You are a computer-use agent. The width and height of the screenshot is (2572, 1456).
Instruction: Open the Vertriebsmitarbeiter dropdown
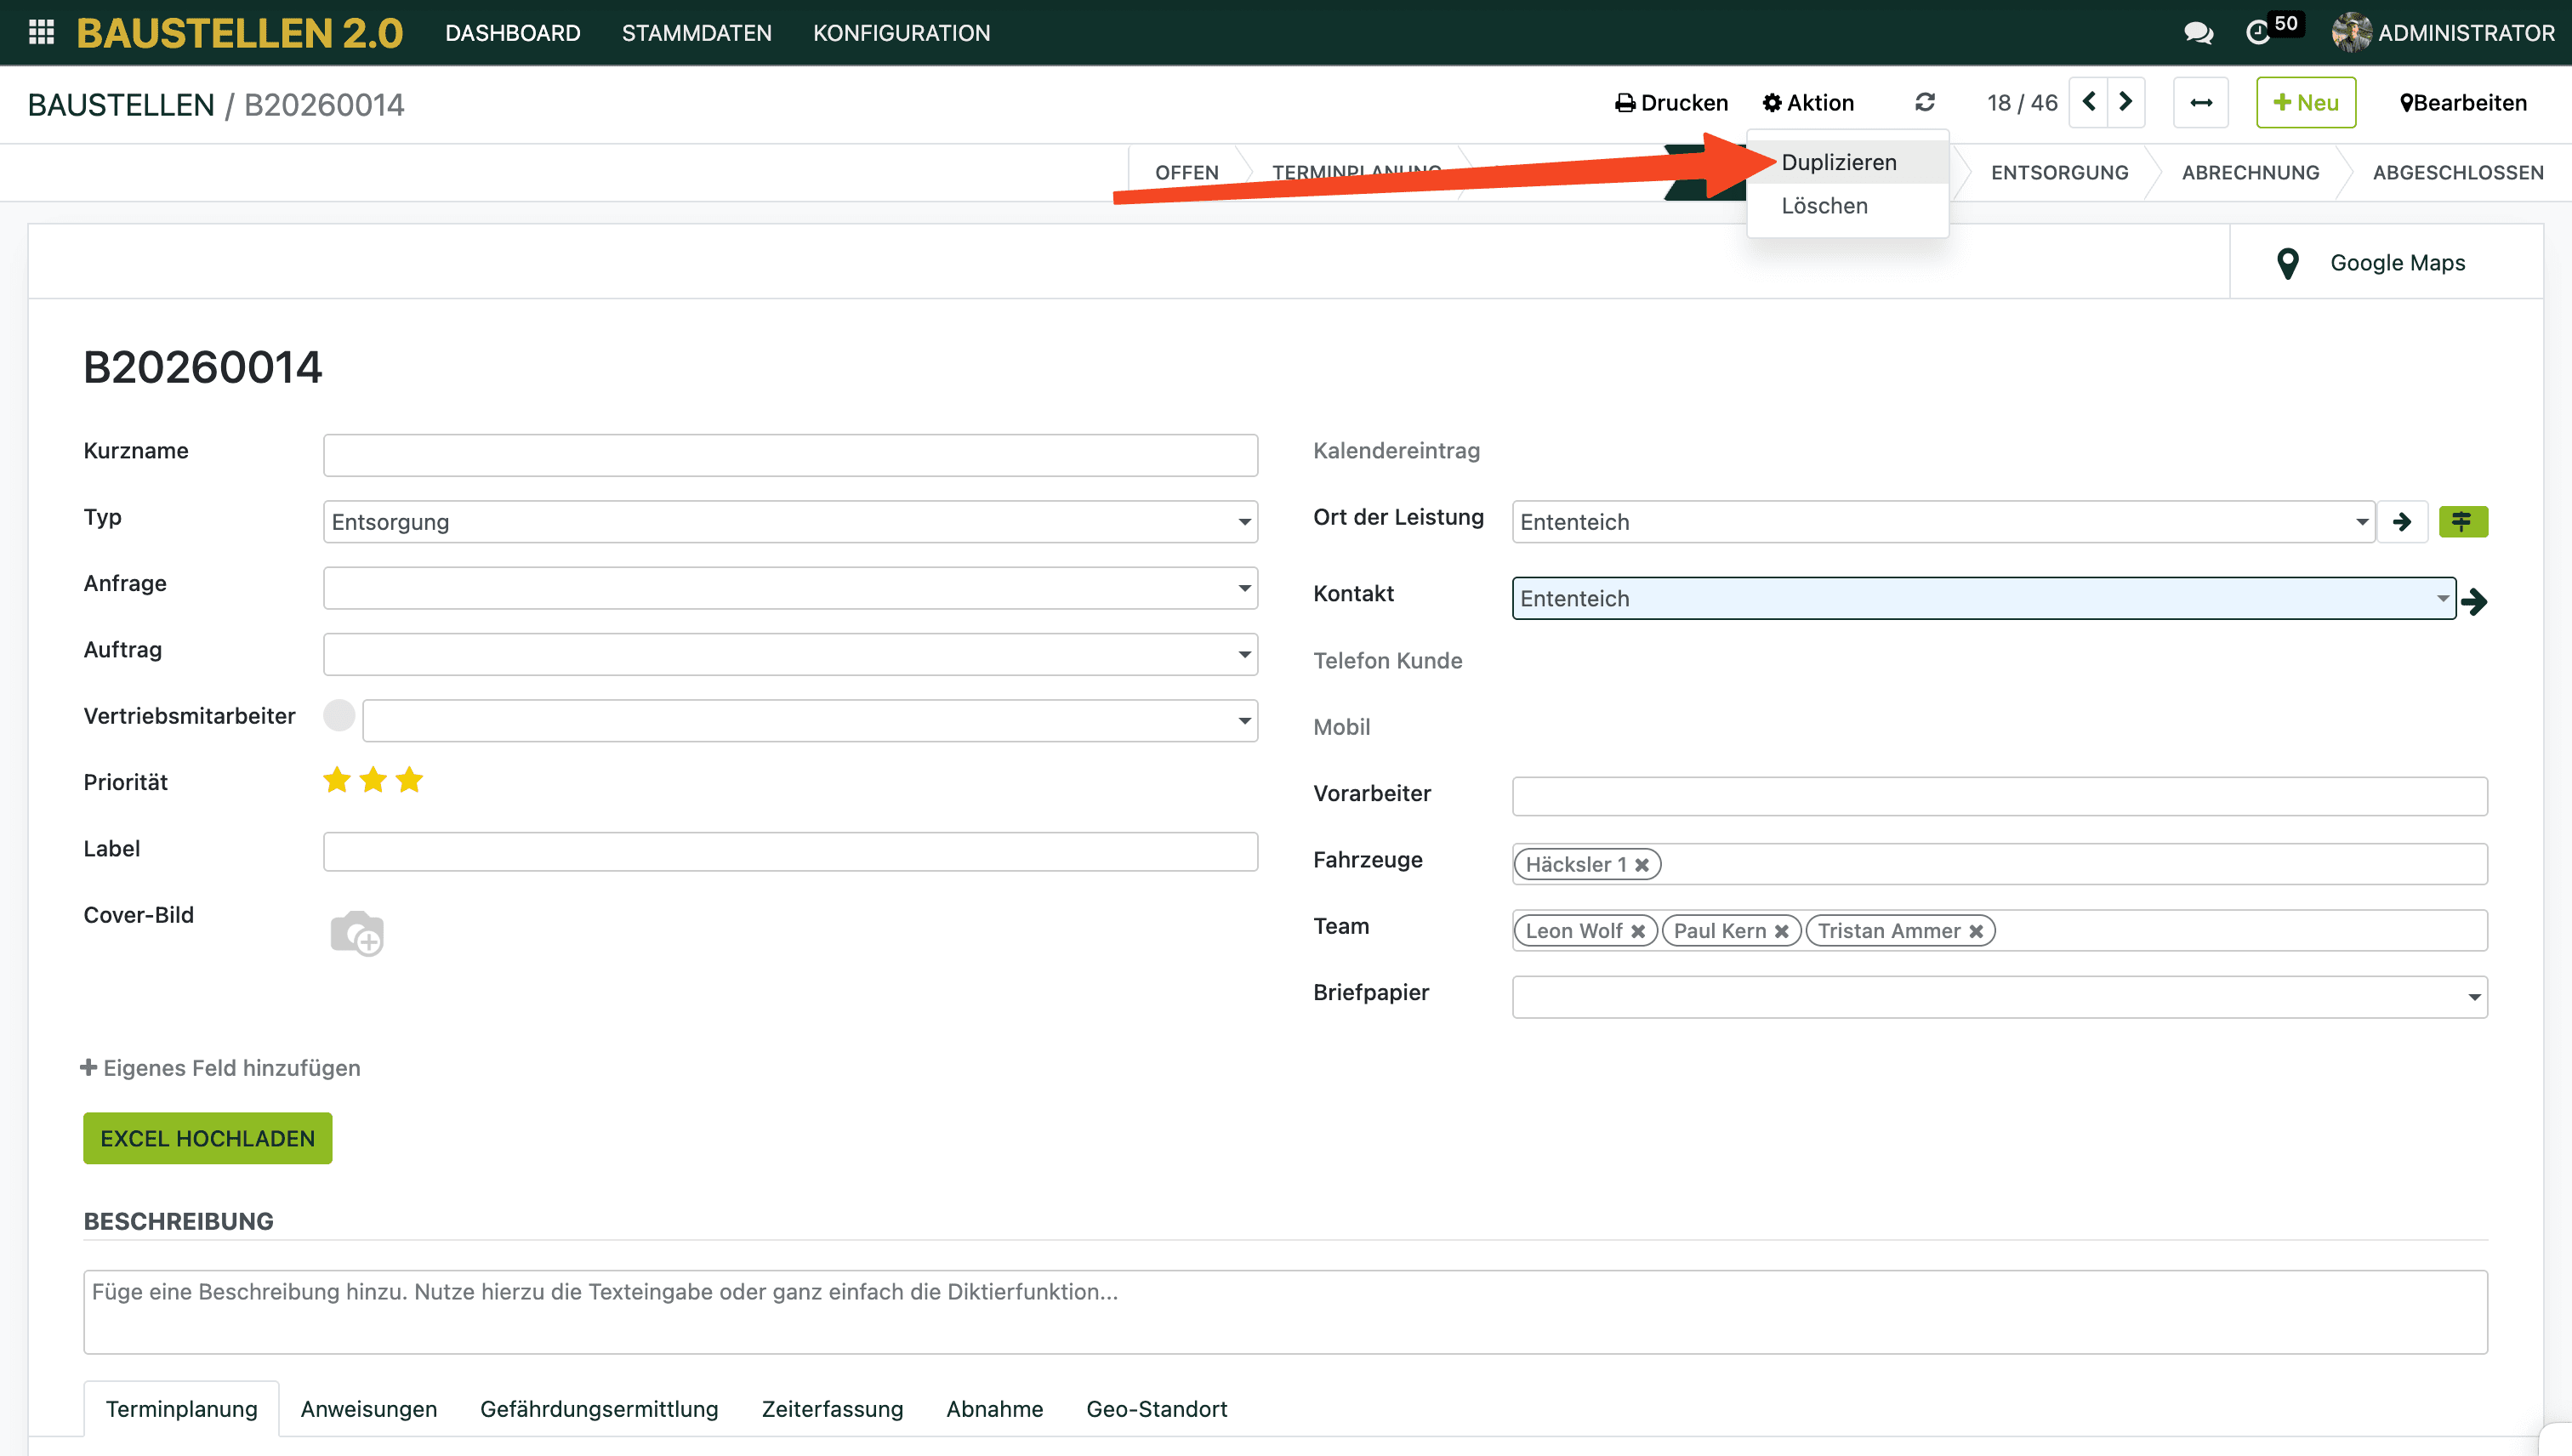pyautogui.click(x=1244, y=721)
